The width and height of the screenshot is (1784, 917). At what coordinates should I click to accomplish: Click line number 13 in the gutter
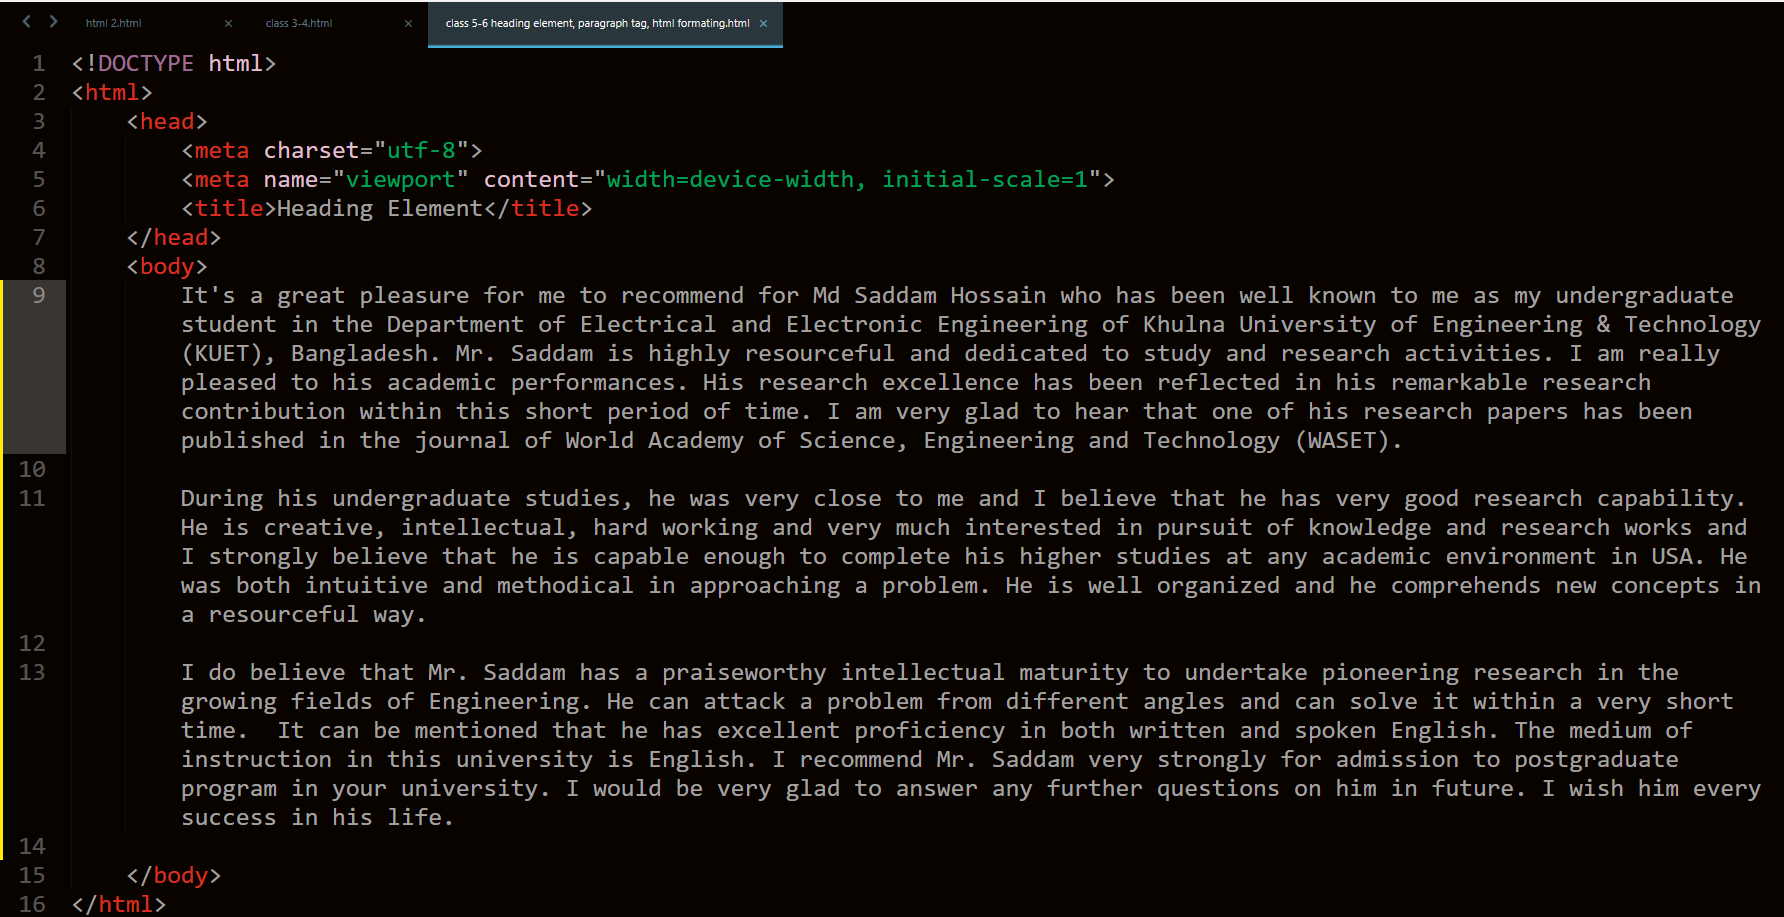pos(32,672)
